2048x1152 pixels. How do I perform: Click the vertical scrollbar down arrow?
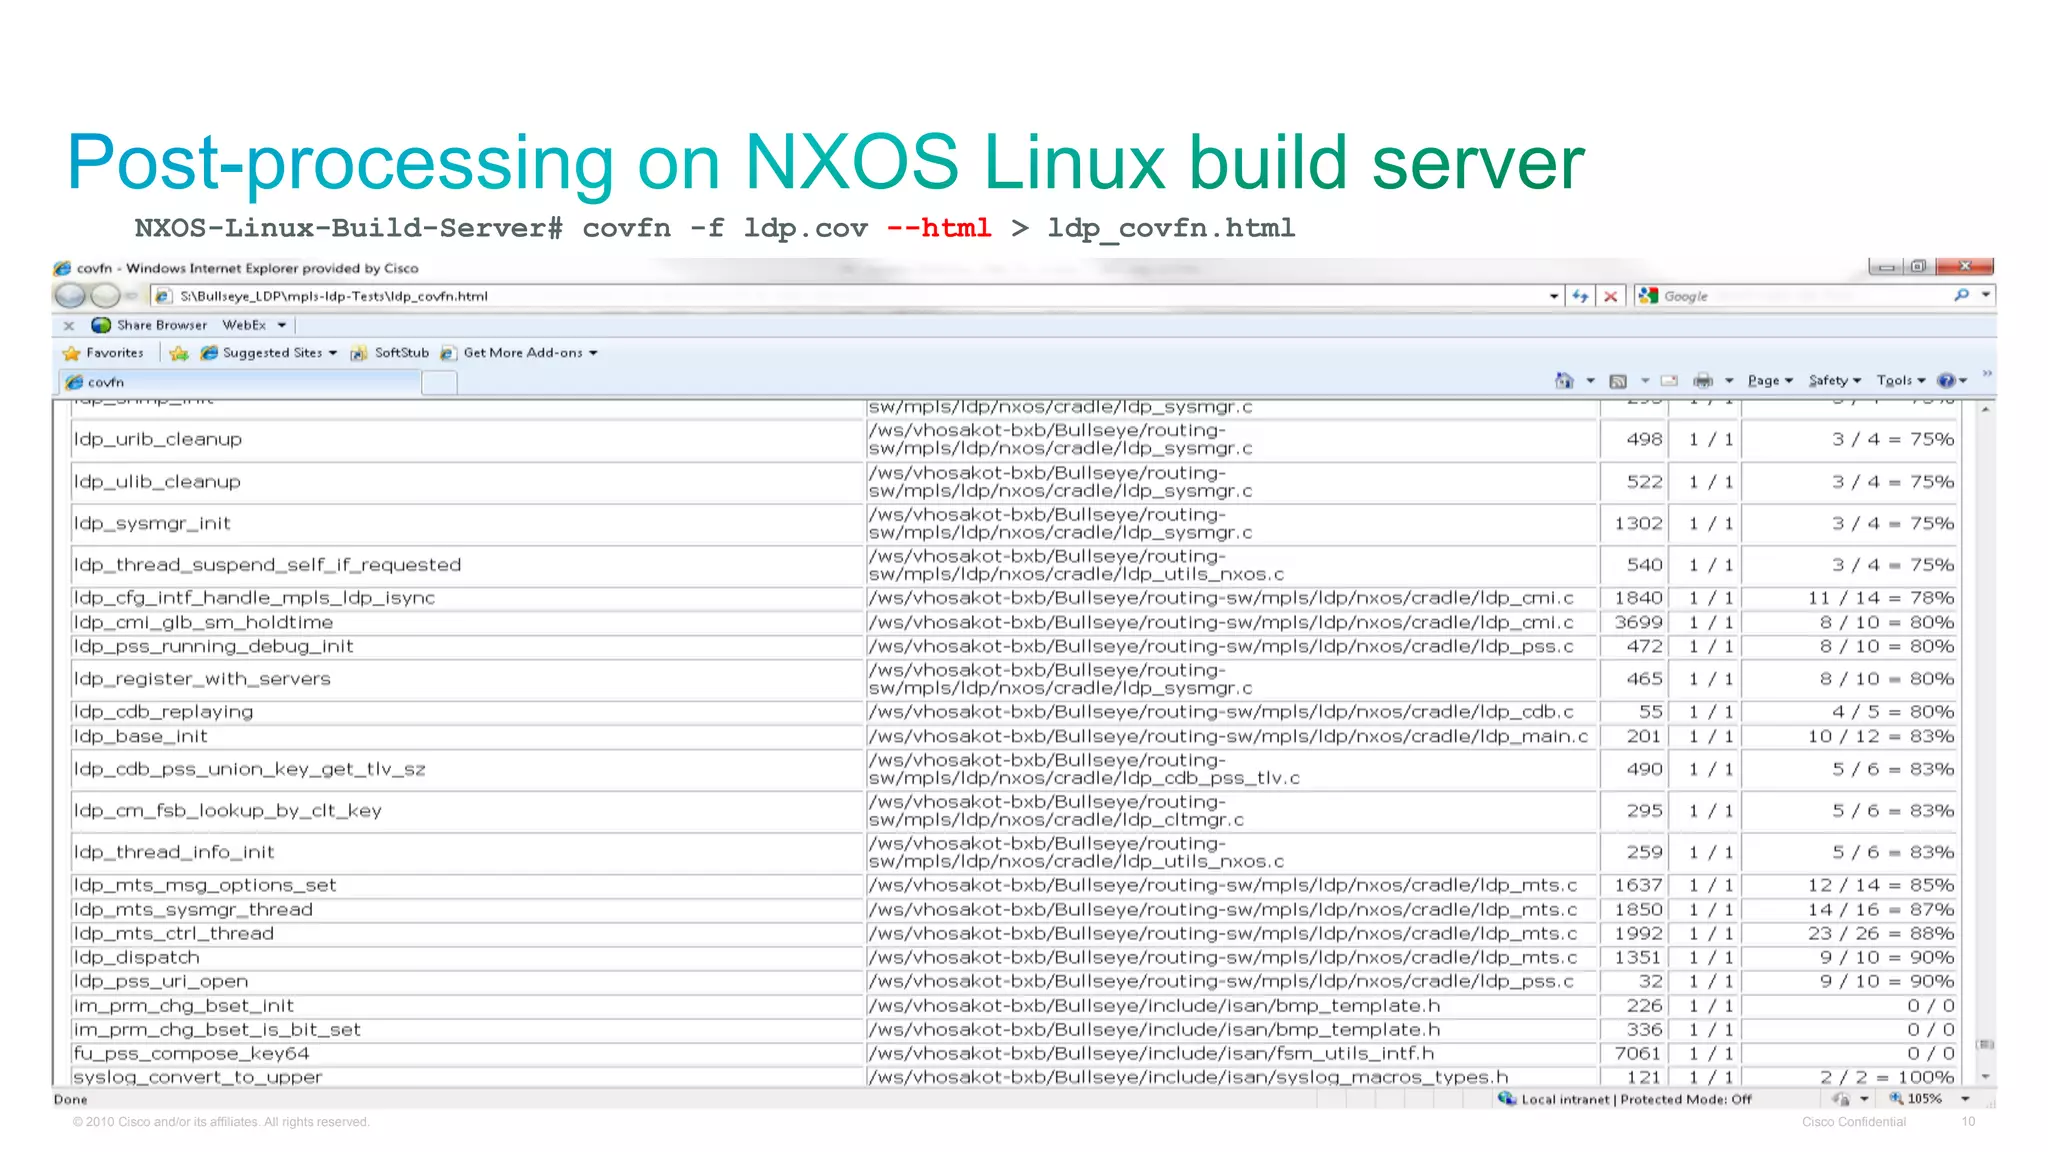tap(1985, 1077)
